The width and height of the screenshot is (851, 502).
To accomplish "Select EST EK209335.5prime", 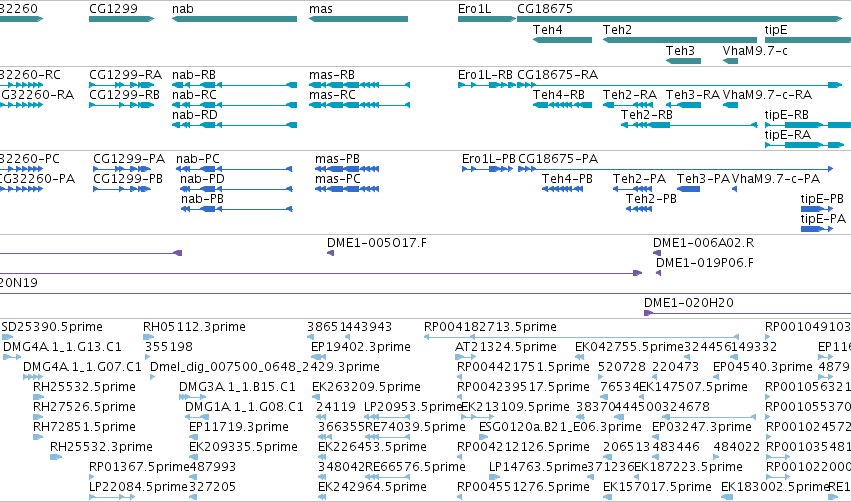I will [193, 457].
